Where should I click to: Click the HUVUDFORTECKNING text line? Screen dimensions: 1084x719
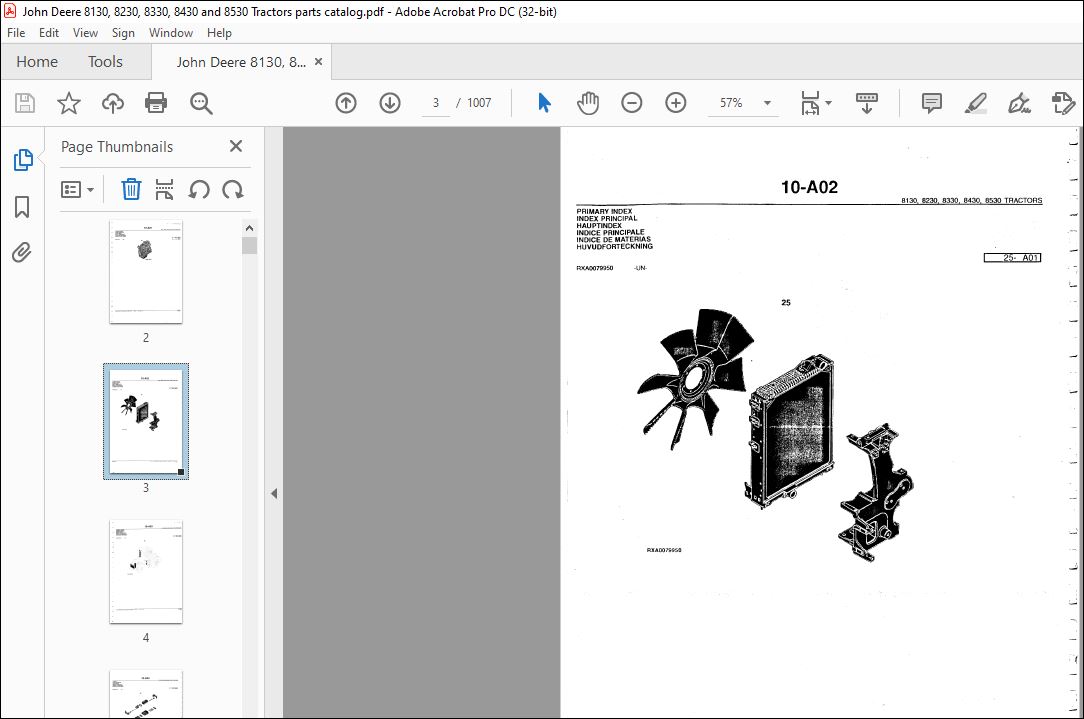click(615, 246)
